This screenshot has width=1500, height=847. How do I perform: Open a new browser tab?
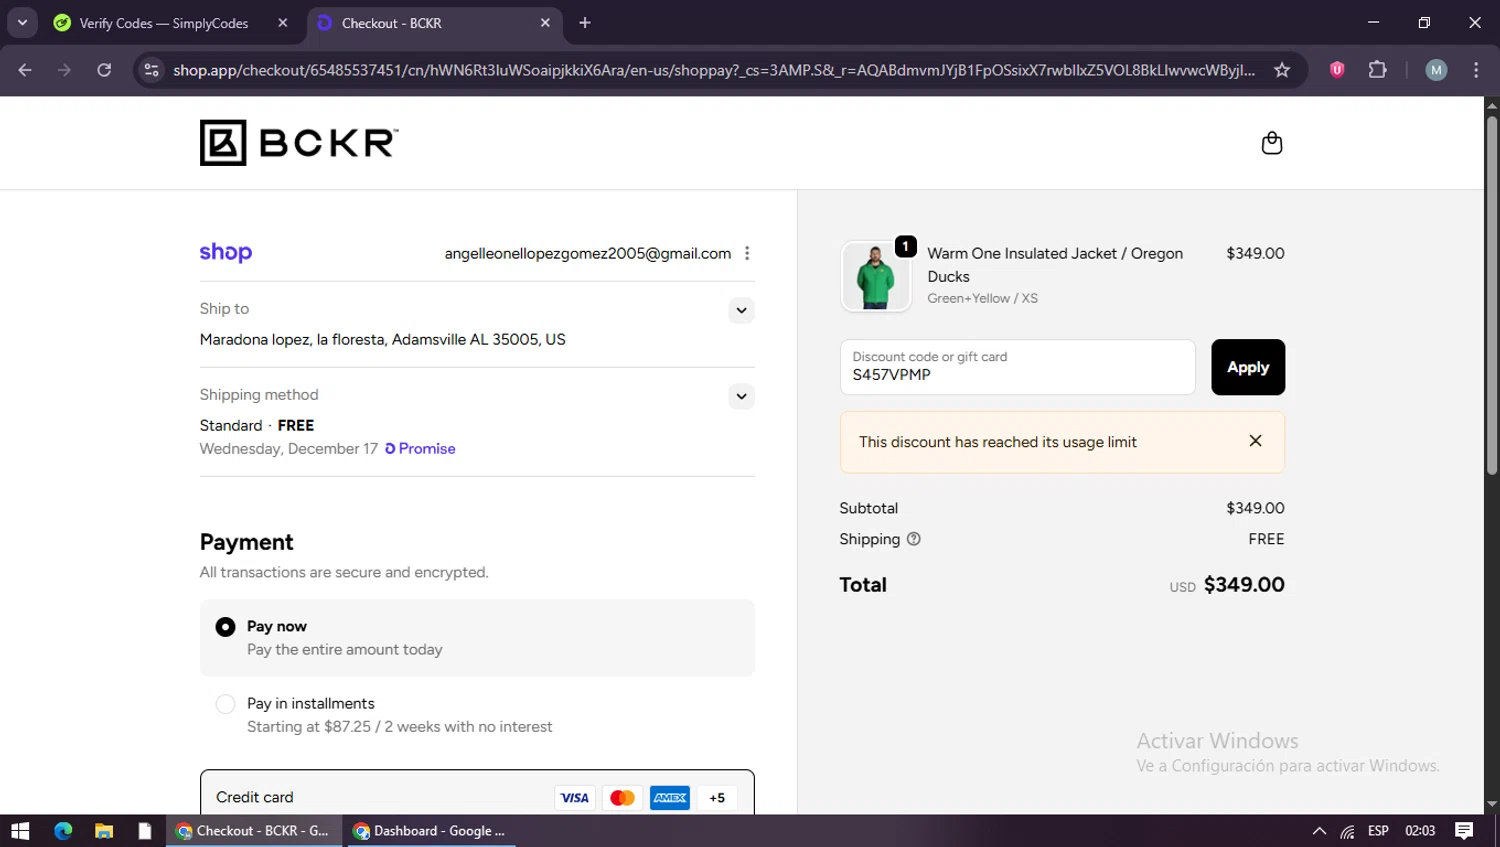pos(585,23)
